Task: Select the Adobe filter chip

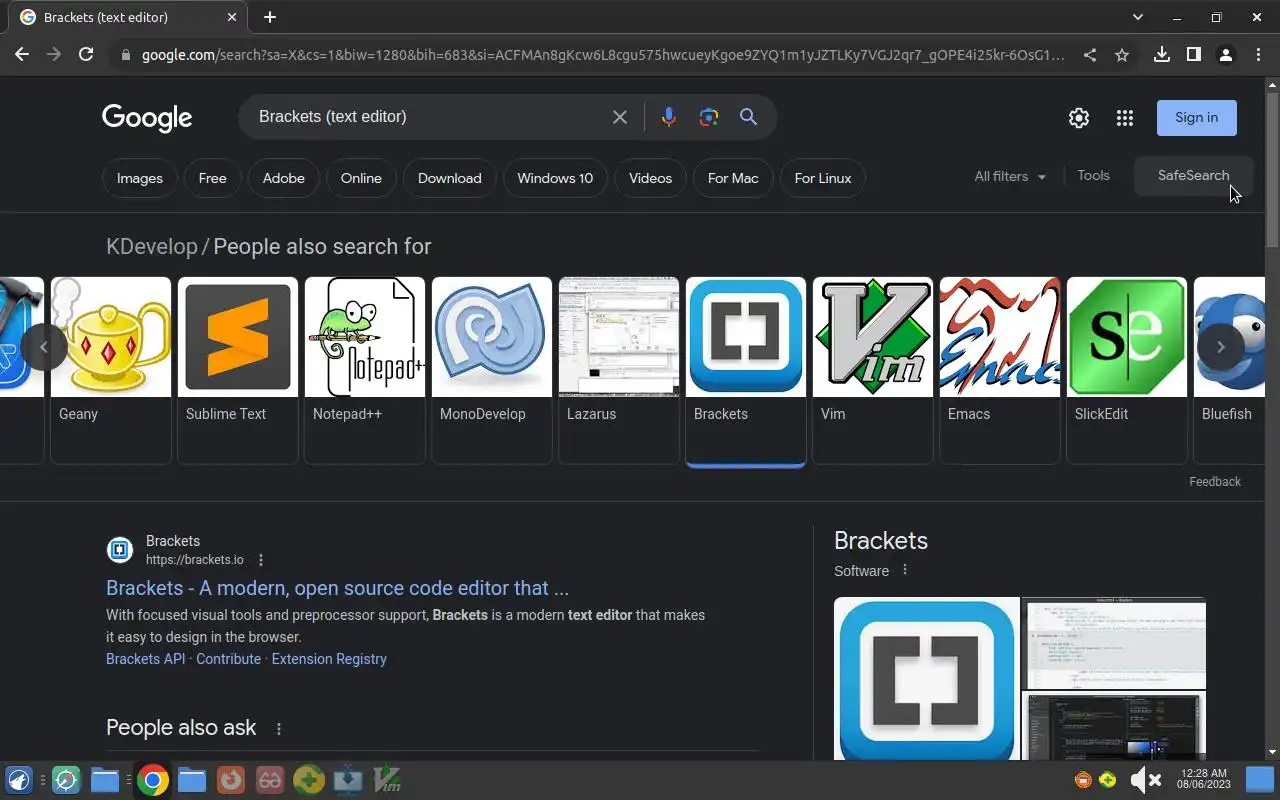Action: coord(284,178)
